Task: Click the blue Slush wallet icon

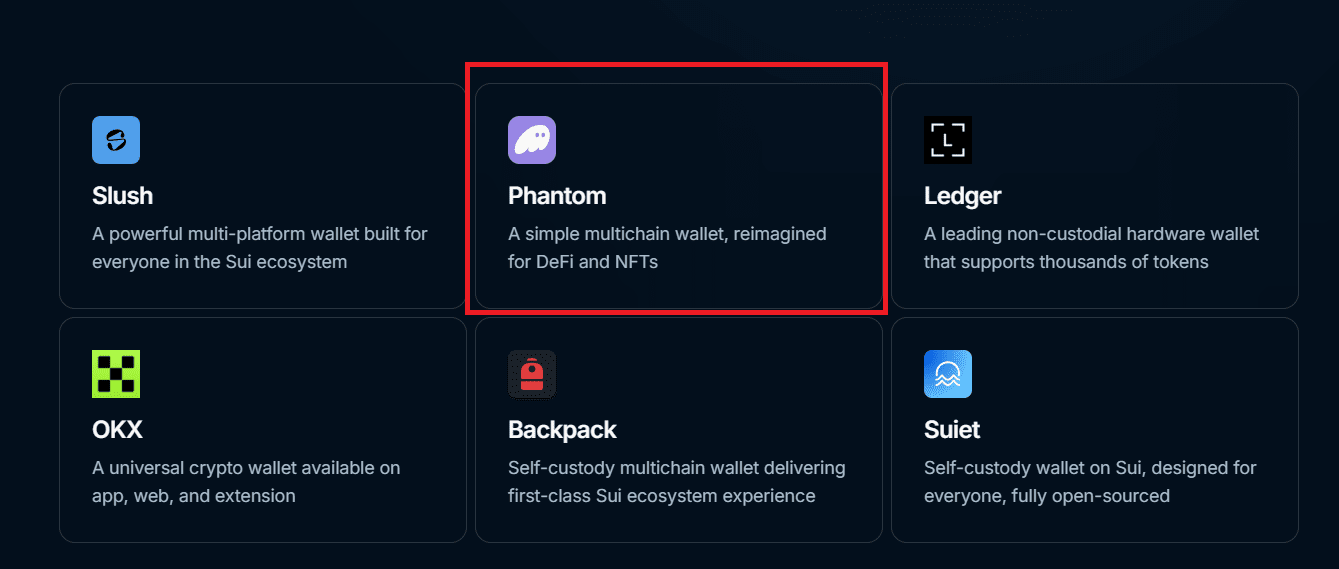Action: (116, 140)
